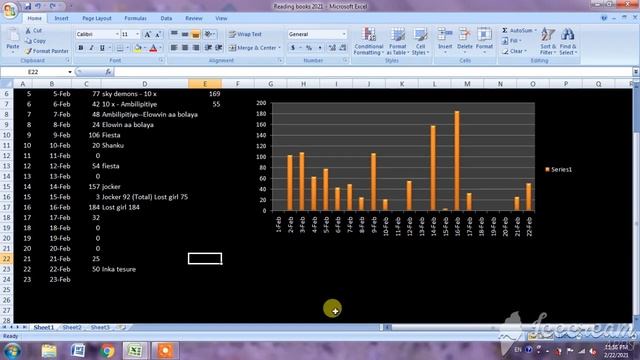Click the Series1 chart legend
This screenshot has height=360, width=640.
pos(558,169)
